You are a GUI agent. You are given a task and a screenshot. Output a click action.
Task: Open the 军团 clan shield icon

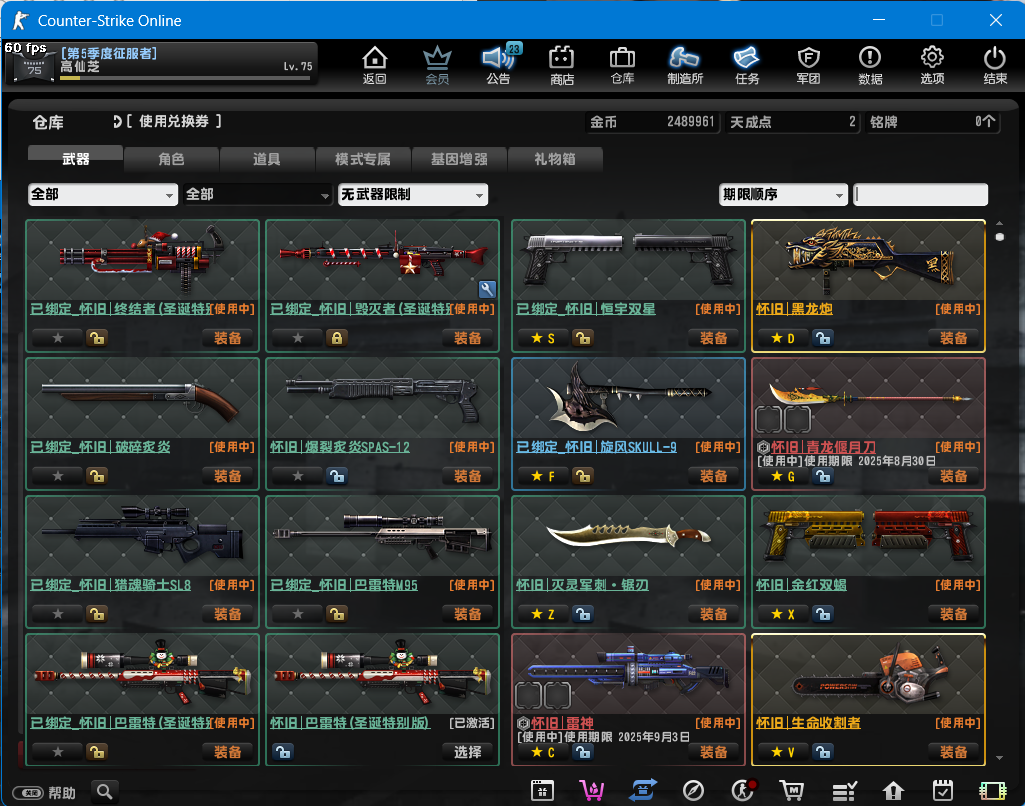pos(809,65)
